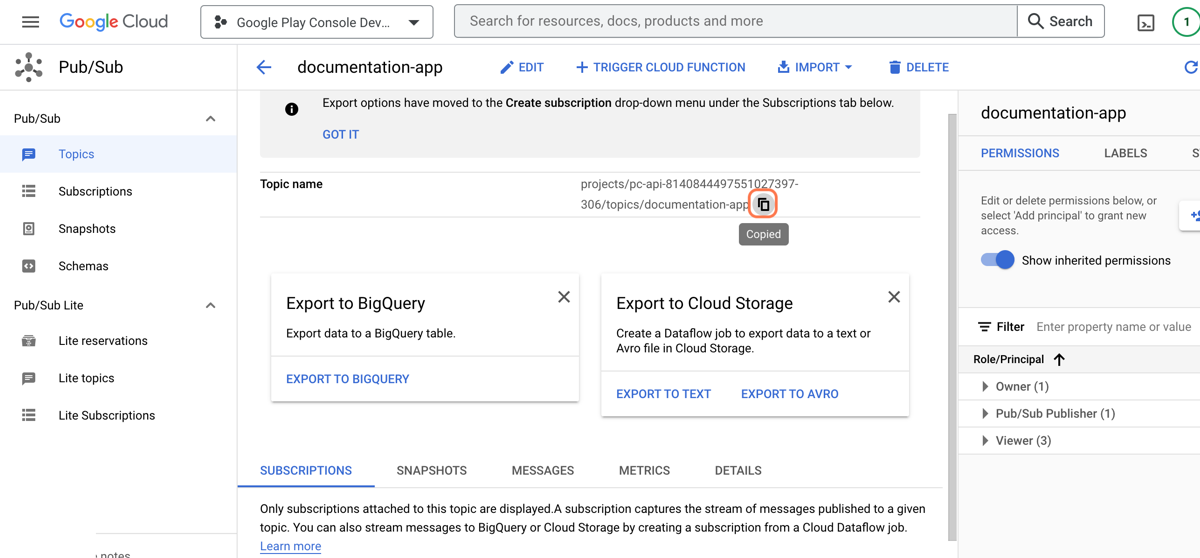
Task: Click the Filter icon
Action: coord(984,327)
